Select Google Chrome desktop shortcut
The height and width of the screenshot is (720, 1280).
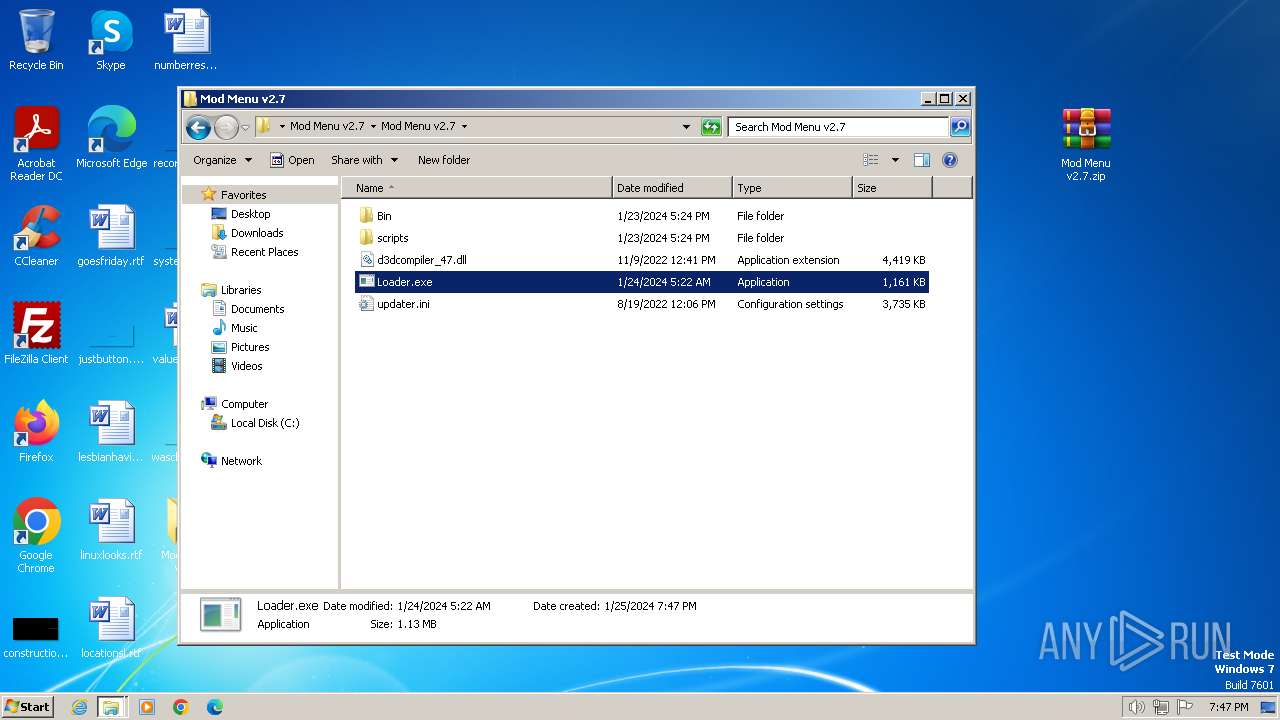36,535
